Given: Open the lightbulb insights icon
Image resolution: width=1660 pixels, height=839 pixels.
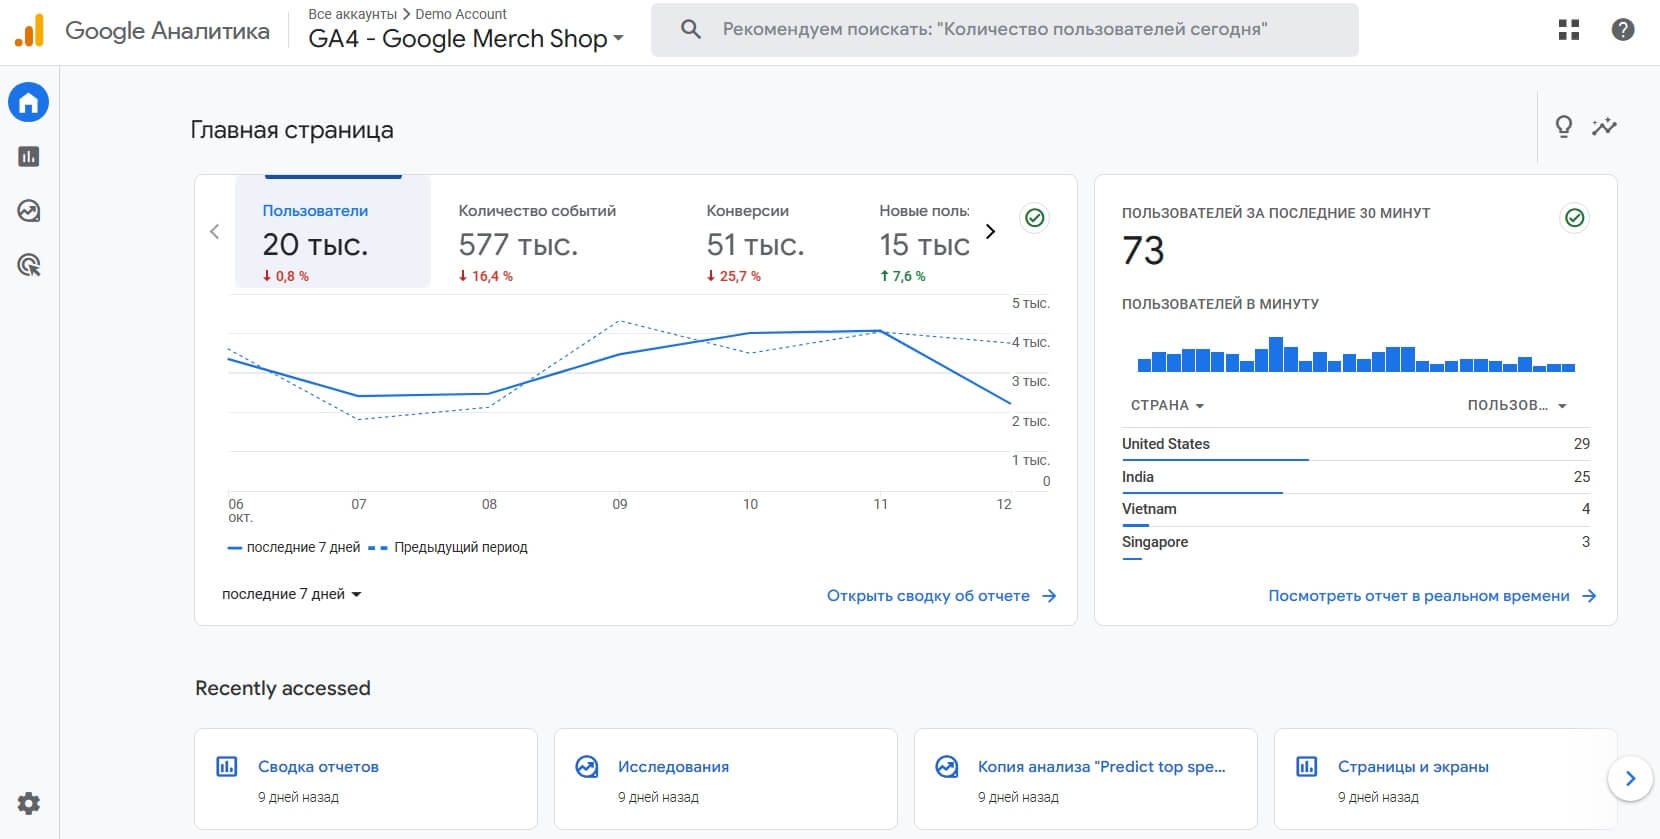Looking at the screenshot, I should (x=1564, y=126).
